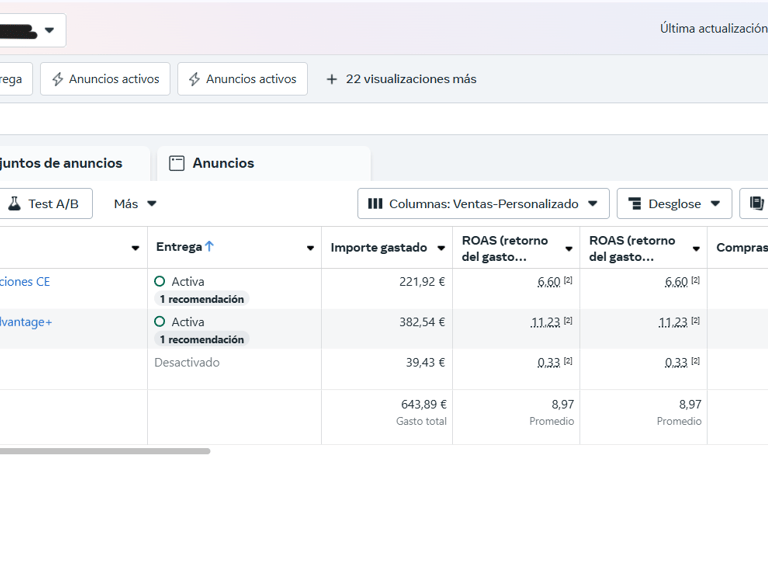The height and width of the screenshot is (584, 768).
Task: Open the Importe gastado column header arrow
Action: click(x=438, y=248)
